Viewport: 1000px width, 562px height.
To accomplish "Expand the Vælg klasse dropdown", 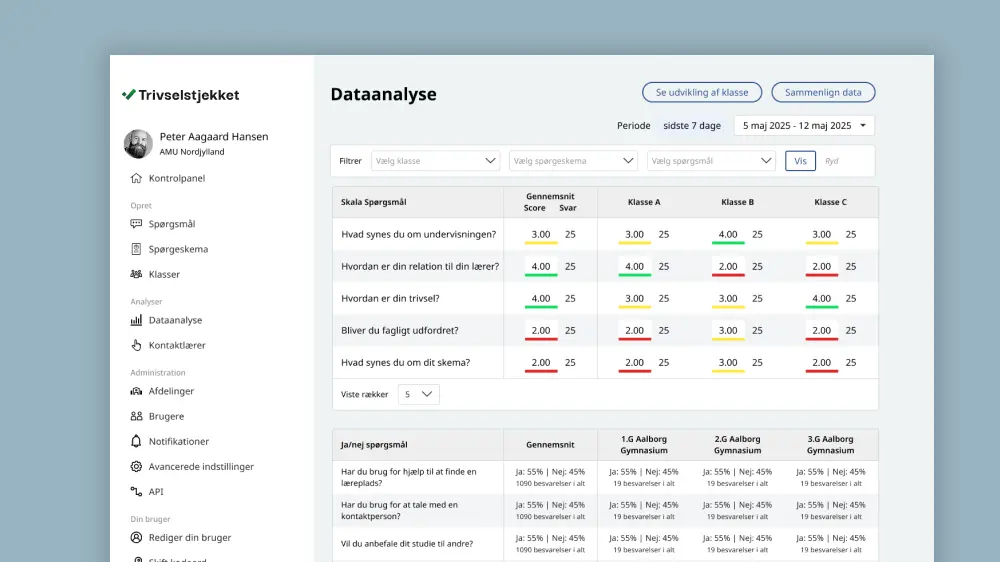I will (435, 161).
